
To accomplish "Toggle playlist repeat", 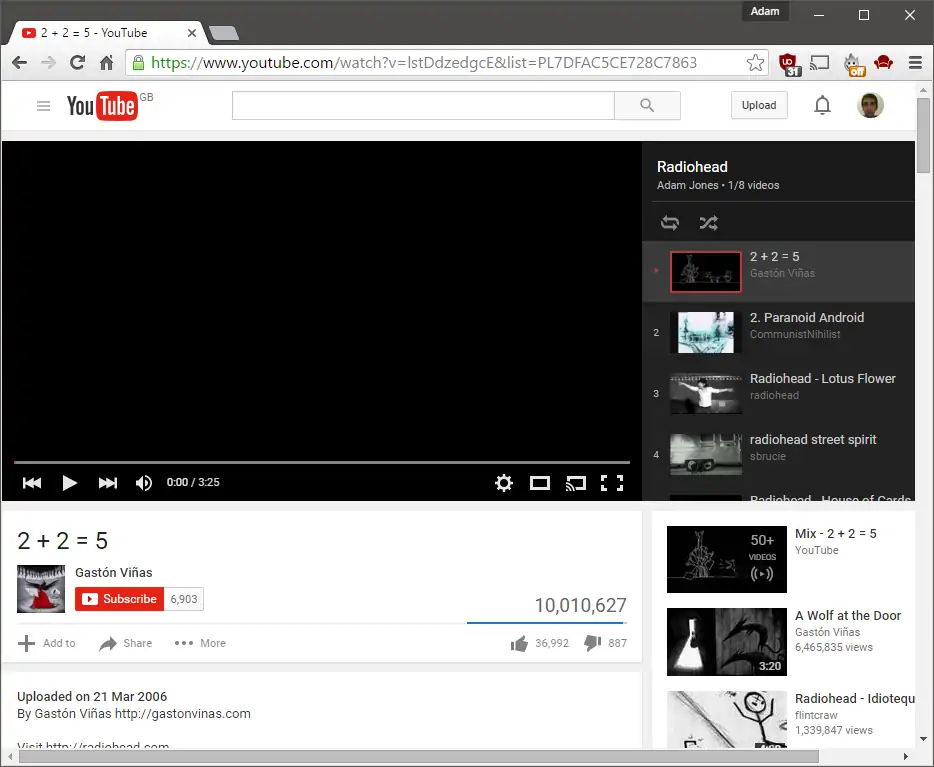I will (x=670, y=223).
